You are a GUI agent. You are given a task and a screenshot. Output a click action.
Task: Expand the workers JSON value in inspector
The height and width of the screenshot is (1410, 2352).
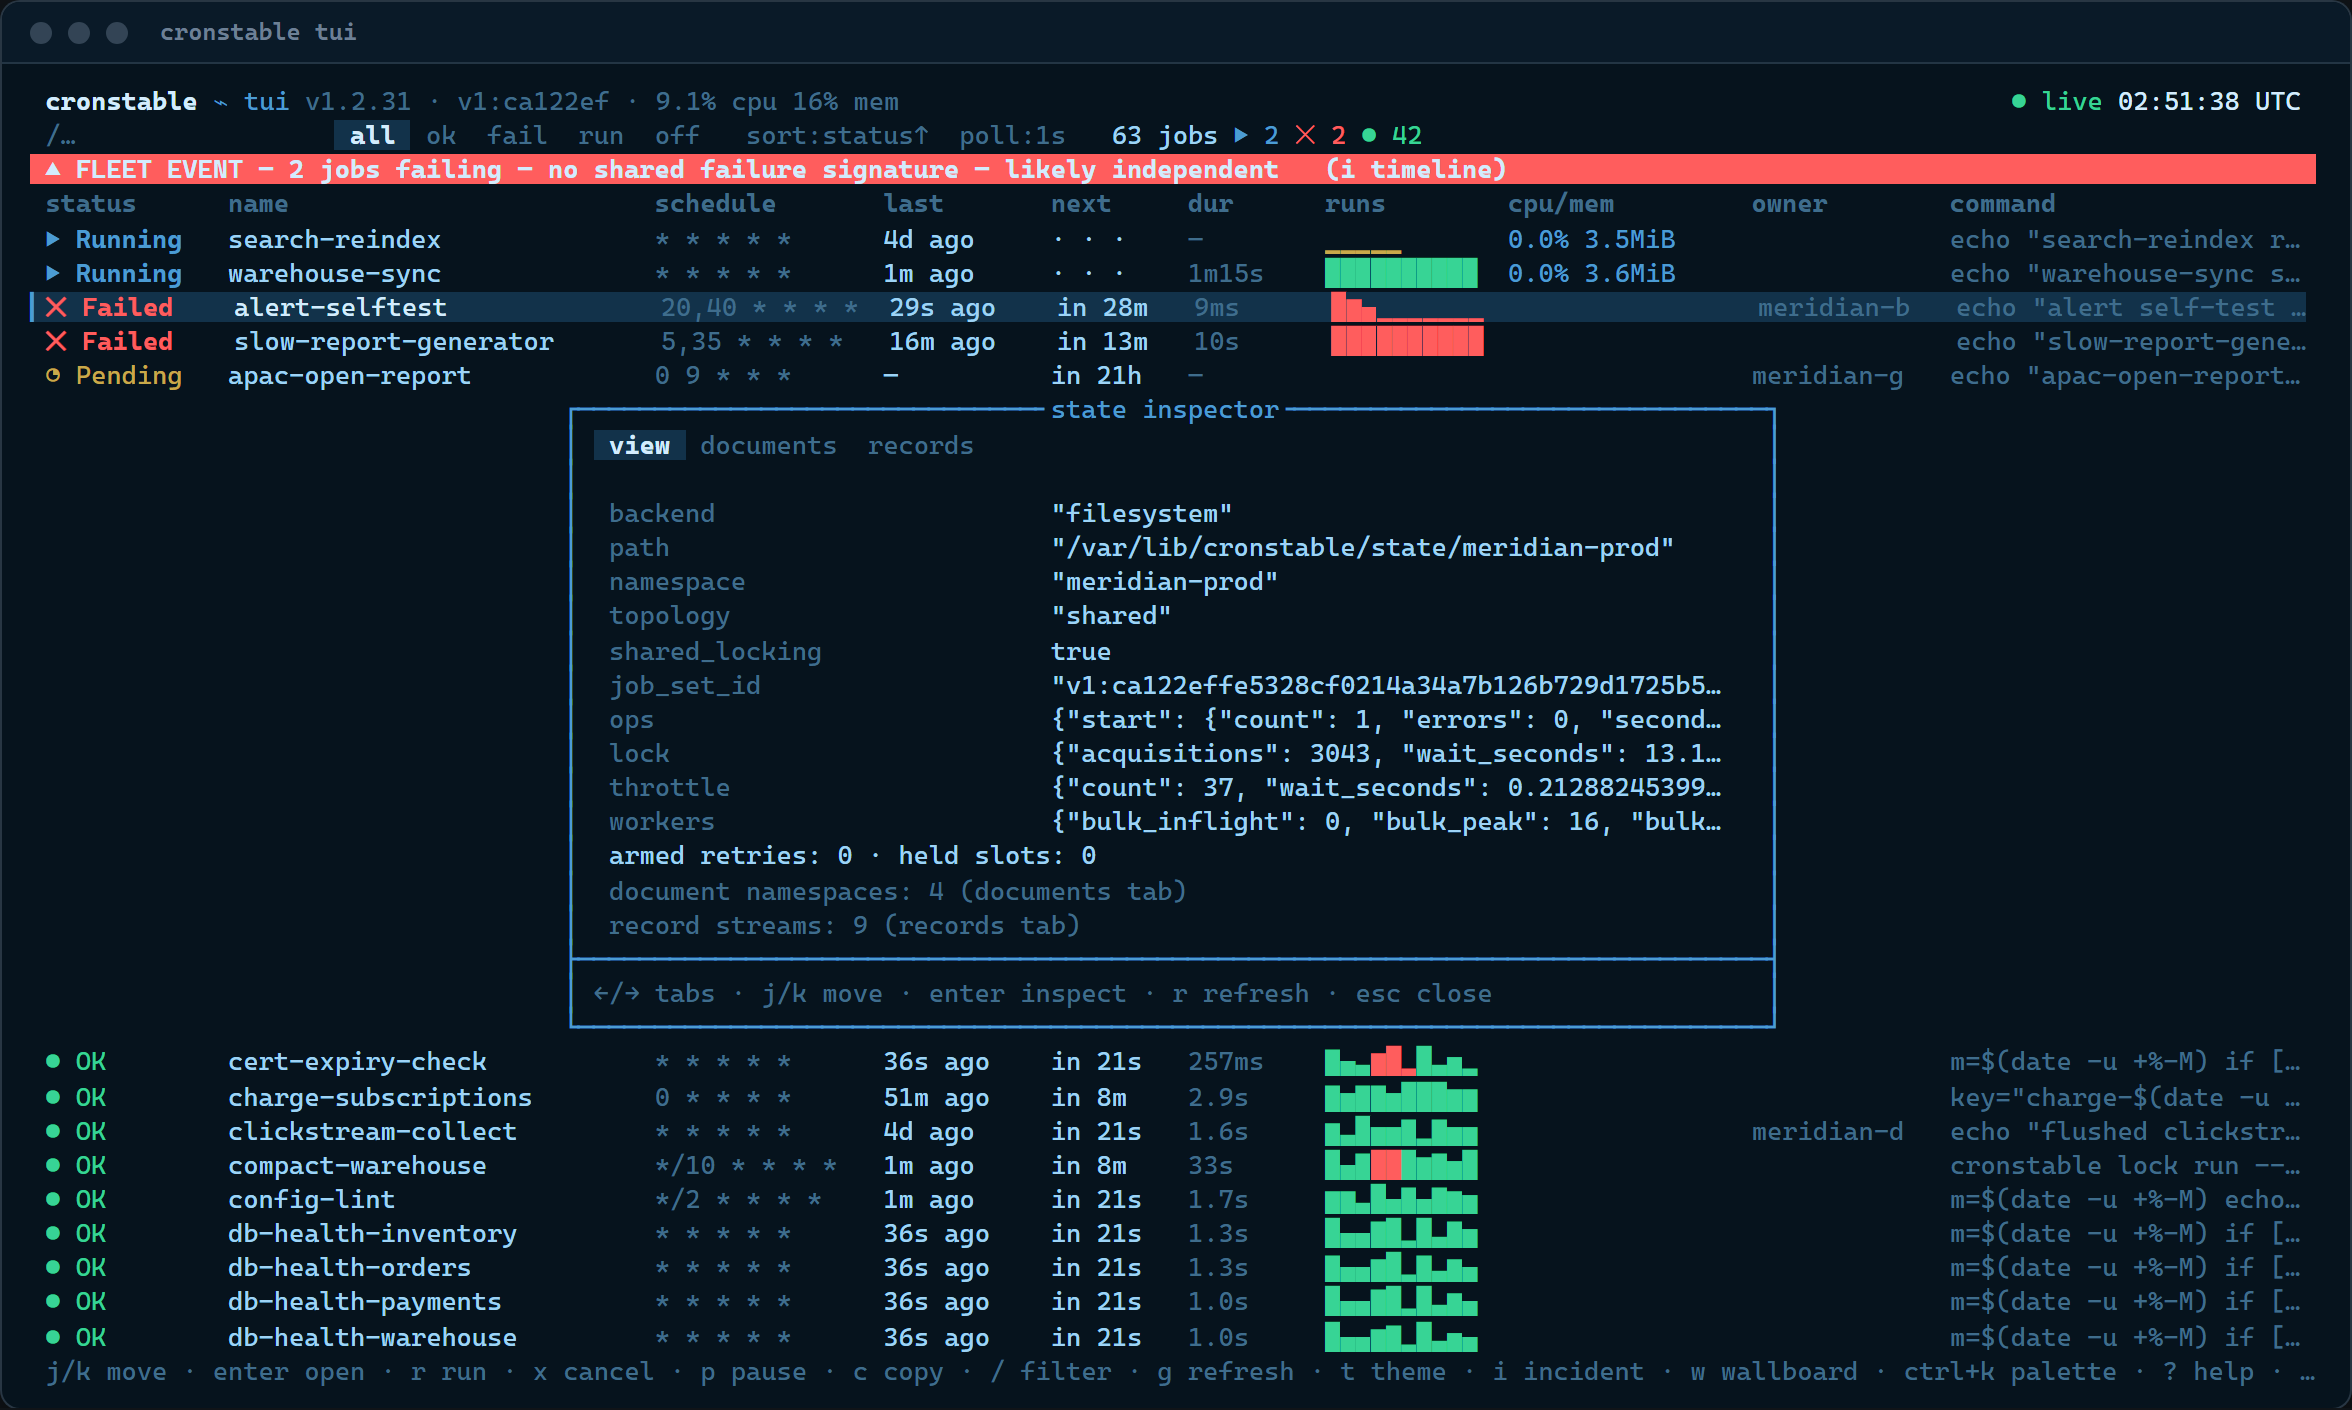click(x=1386, y=821)
